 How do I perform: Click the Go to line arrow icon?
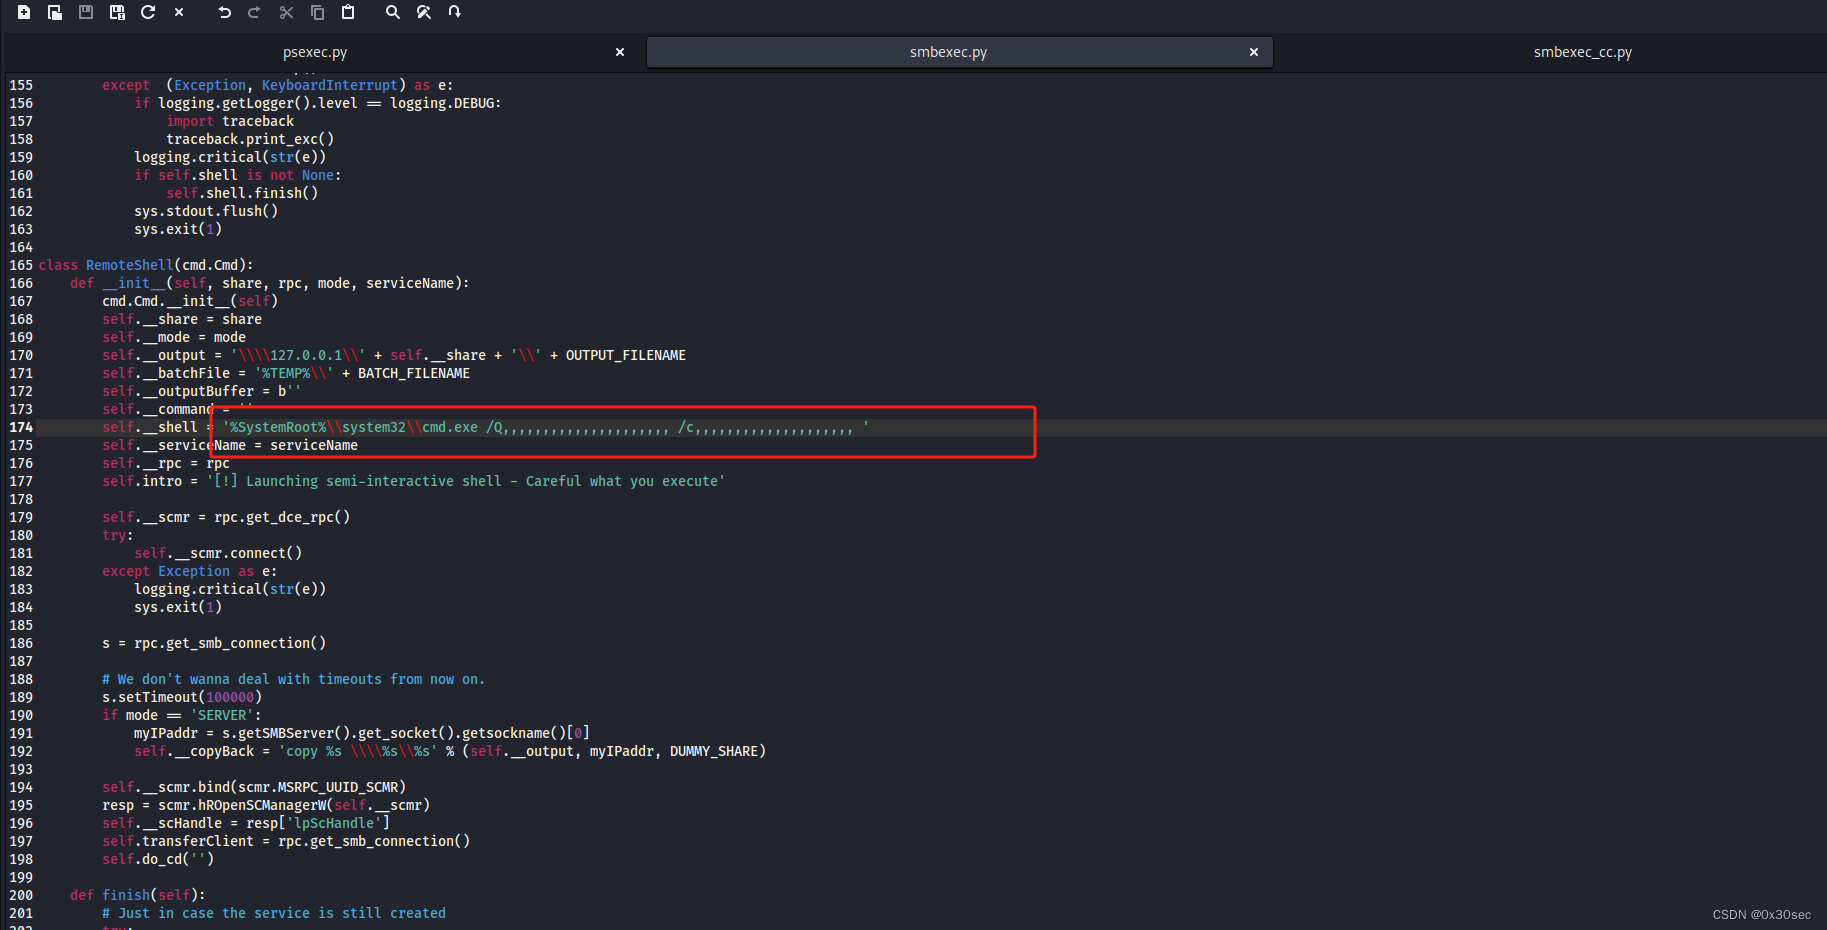(x=454, y=12)
